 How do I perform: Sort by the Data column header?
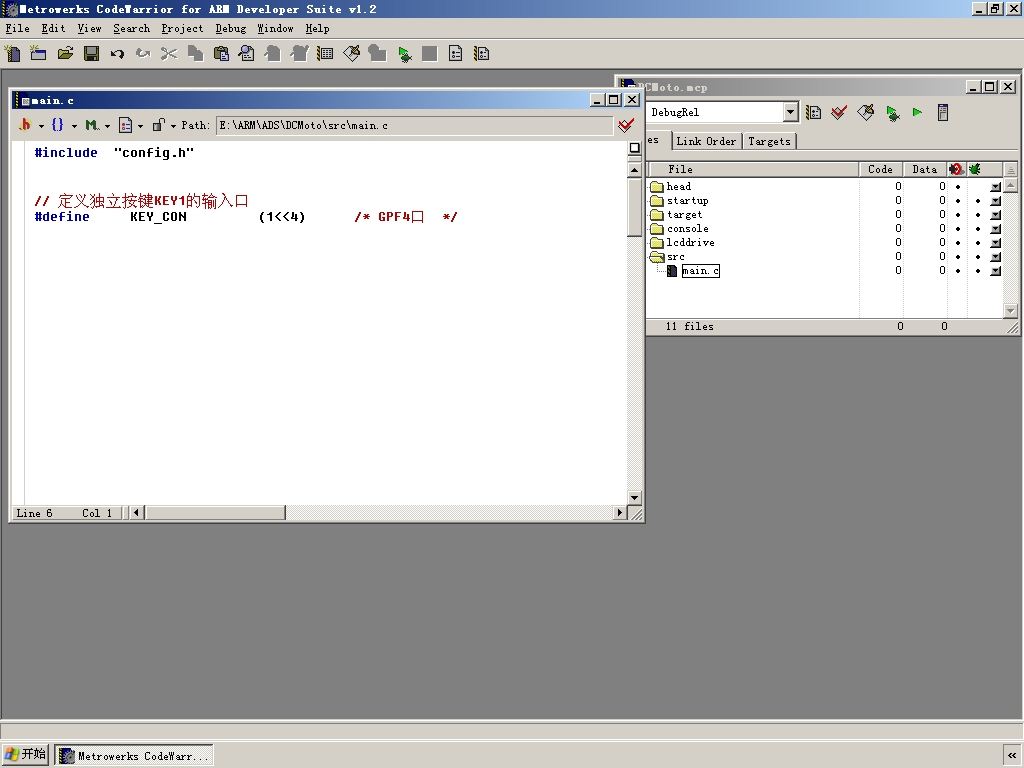(925, 169)
